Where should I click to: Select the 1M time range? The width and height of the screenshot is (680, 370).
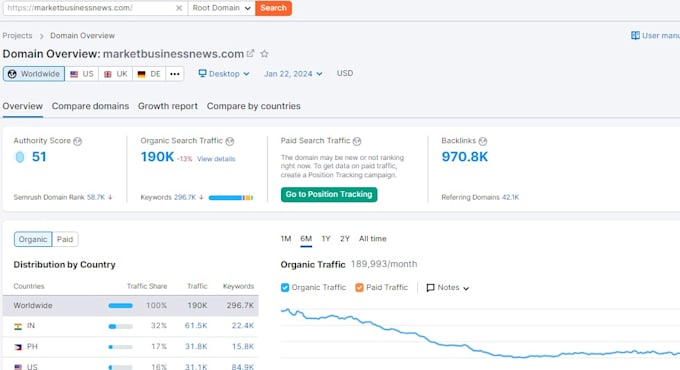click(x=286, y=239)
